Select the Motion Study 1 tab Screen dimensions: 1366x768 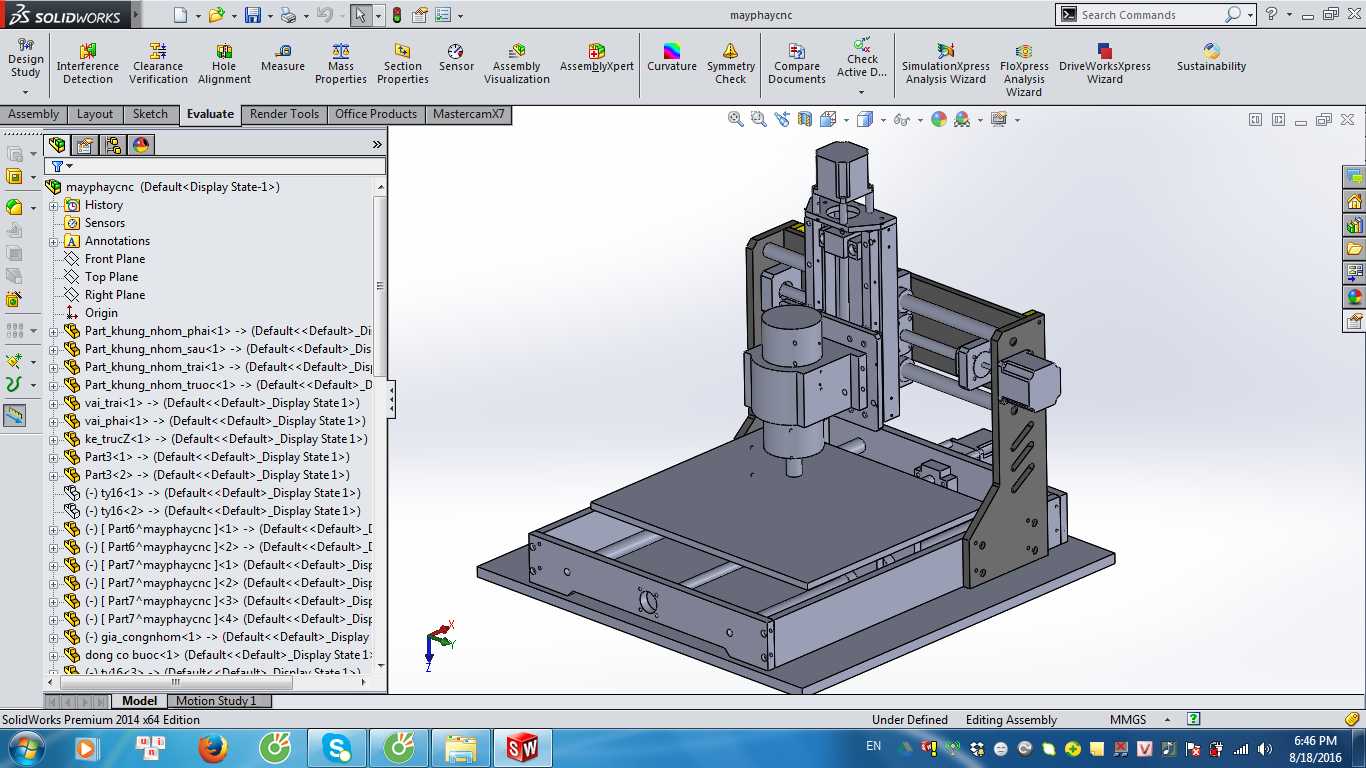tap(217, 701)
